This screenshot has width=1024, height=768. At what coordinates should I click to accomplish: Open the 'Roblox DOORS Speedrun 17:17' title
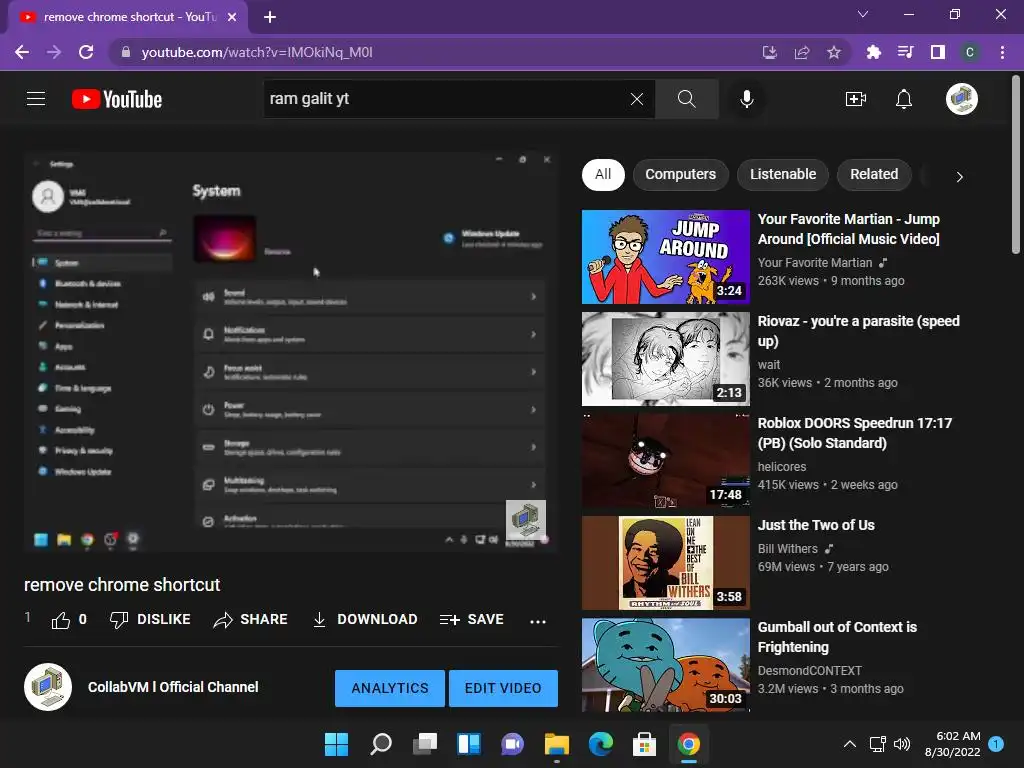pyautogui.click(x=855, y=433)
